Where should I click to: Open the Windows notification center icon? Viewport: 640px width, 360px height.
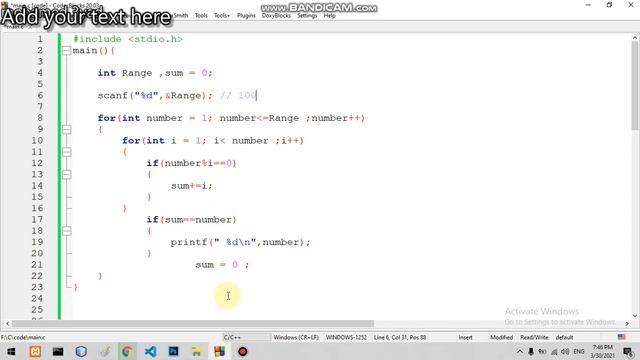628,351
